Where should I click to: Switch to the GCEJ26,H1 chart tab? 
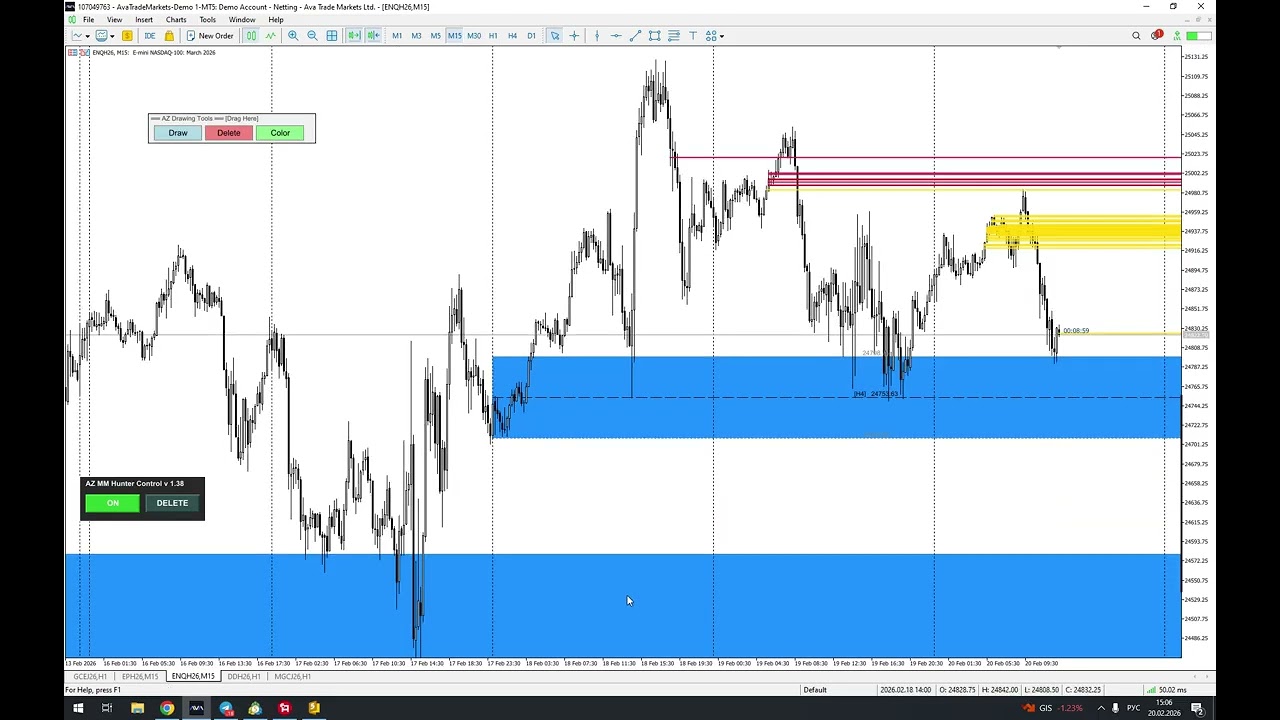click(90, 676)
